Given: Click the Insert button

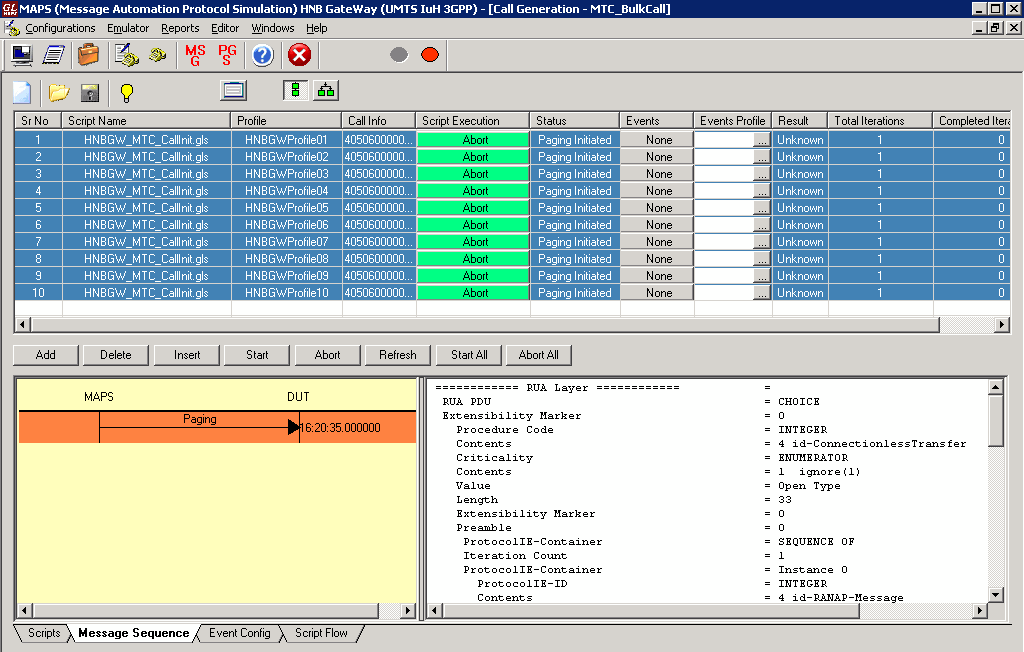Looking at the screenshot, I should click(x=187, y=355).
